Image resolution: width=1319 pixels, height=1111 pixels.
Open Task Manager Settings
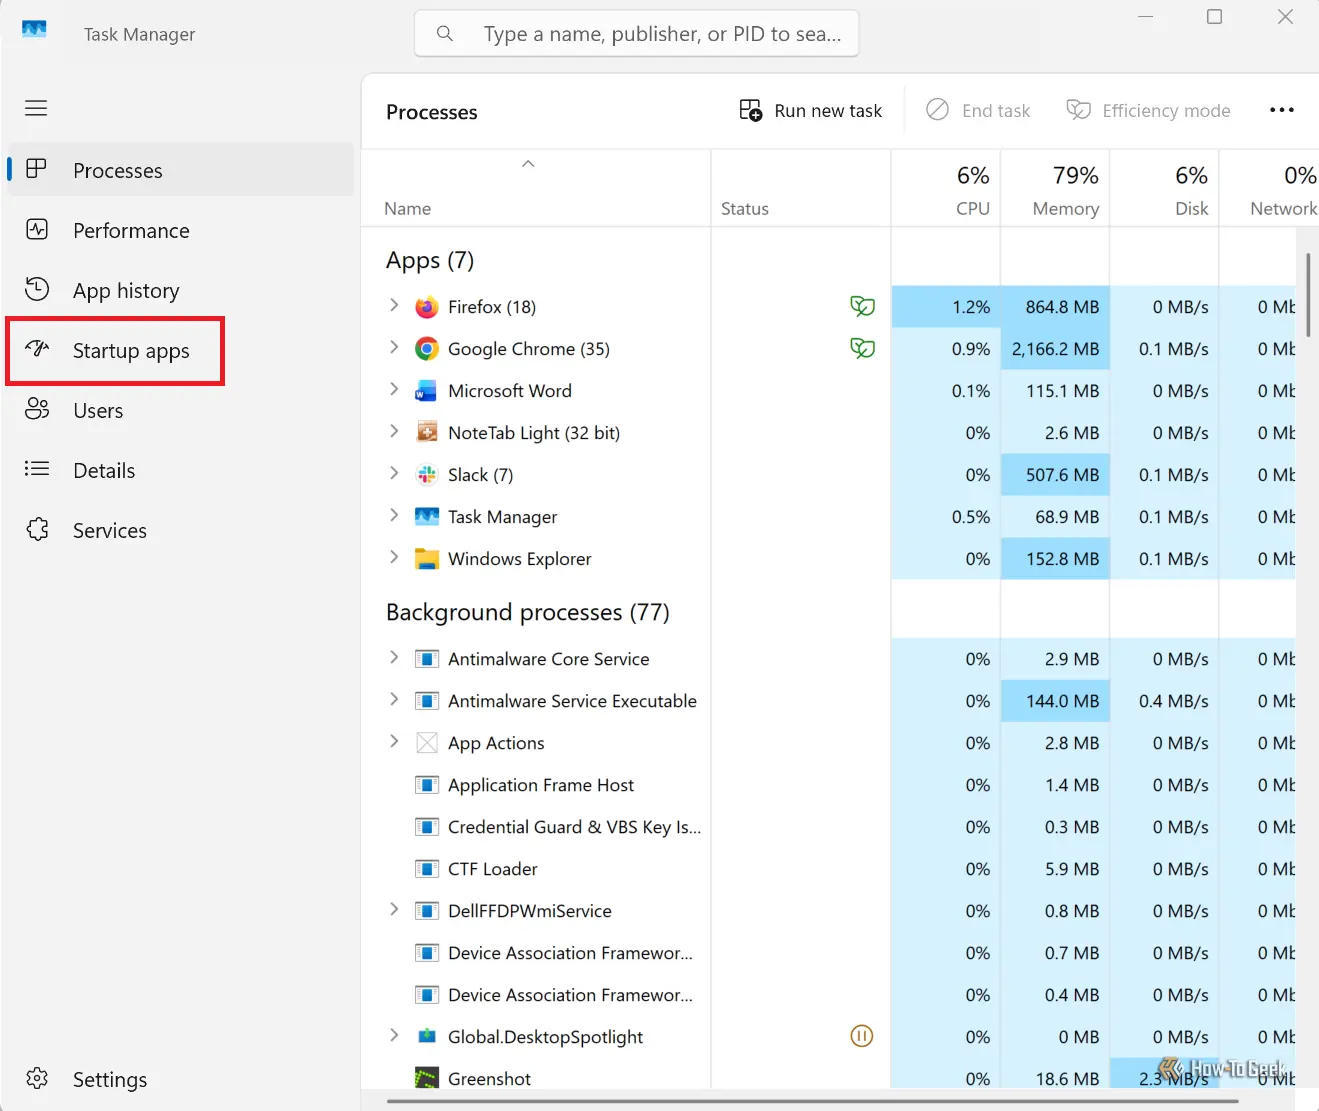pos(181,1079)
